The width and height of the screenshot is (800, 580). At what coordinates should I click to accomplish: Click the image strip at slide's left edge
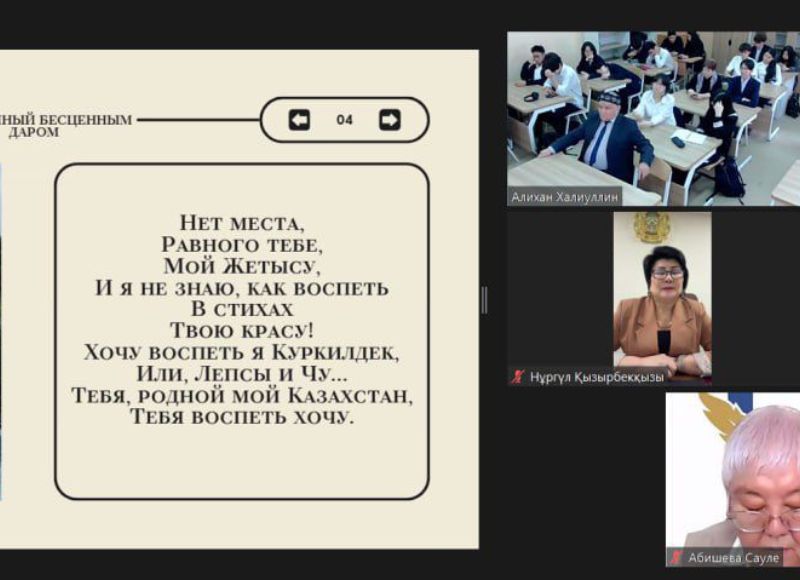[2, 330]
